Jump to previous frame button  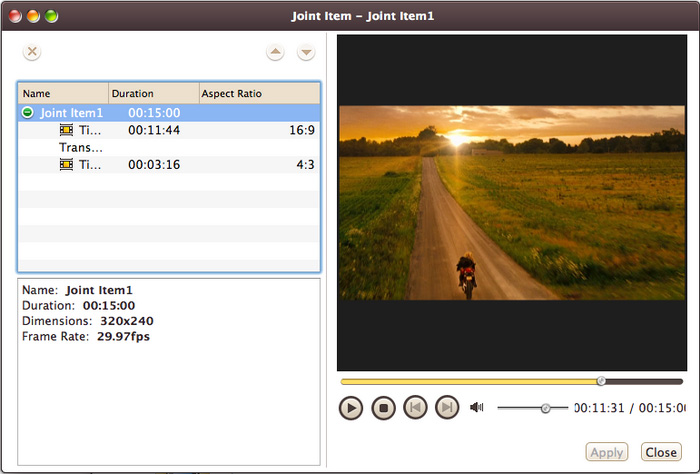pyautogui.click(x=414, y=408)
